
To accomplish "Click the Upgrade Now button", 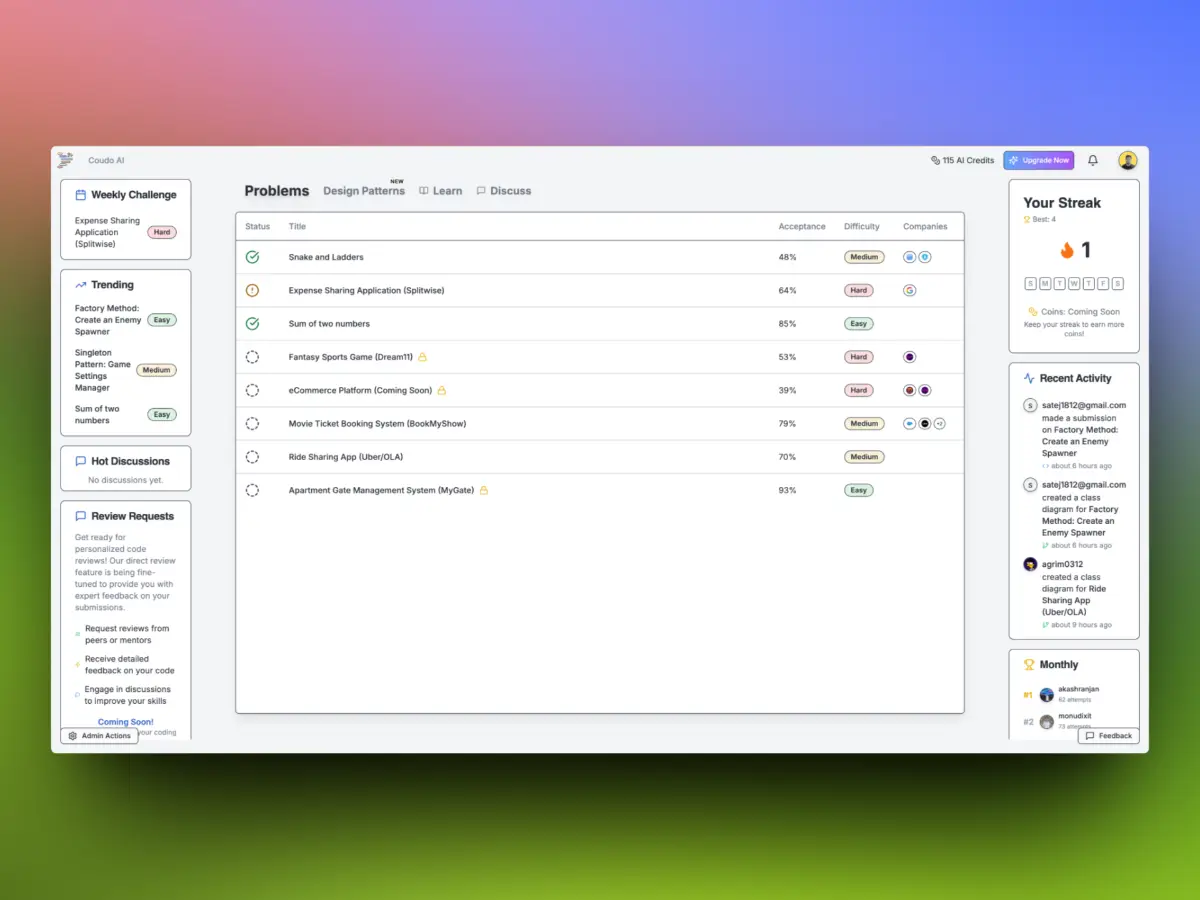I will pyautogui.click(x=1039, y=160).
